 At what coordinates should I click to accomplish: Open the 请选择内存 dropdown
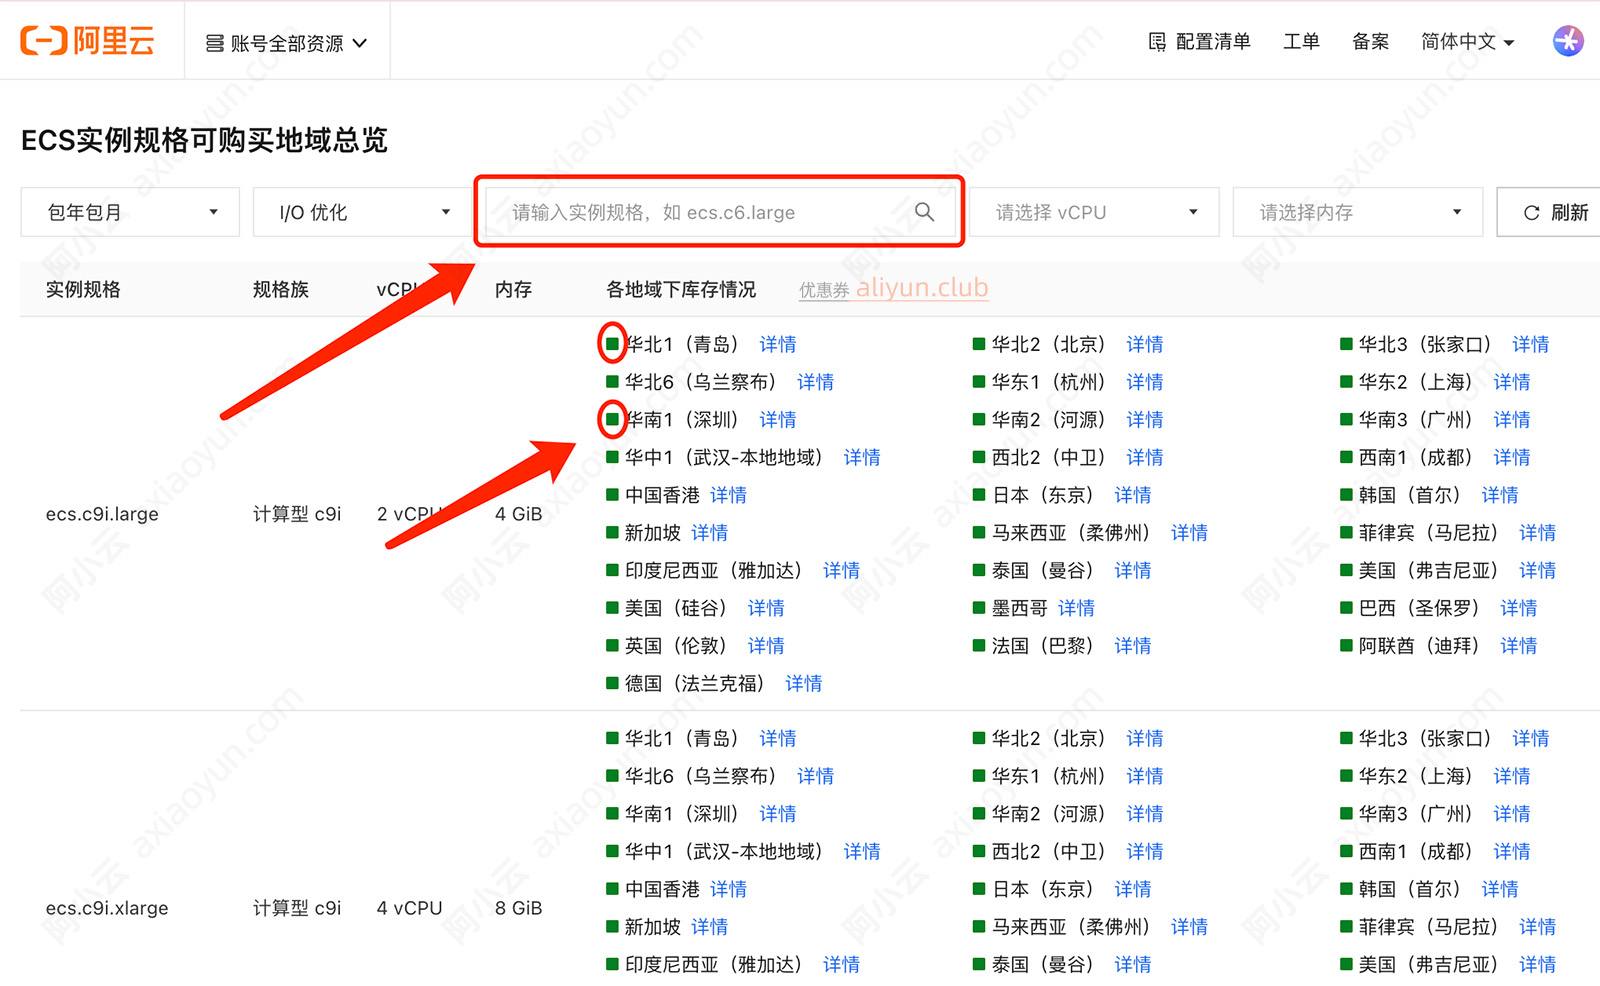[x=1358, y=212]
